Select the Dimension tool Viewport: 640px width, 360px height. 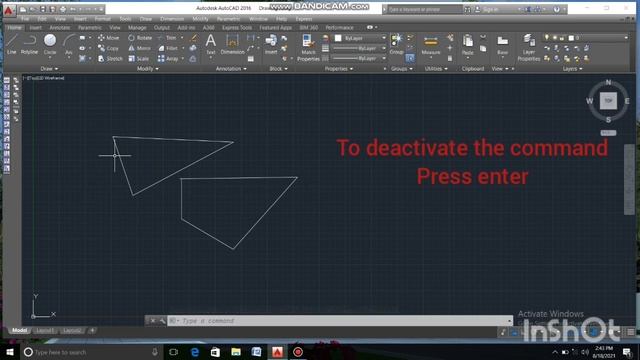tap(232, 44)
